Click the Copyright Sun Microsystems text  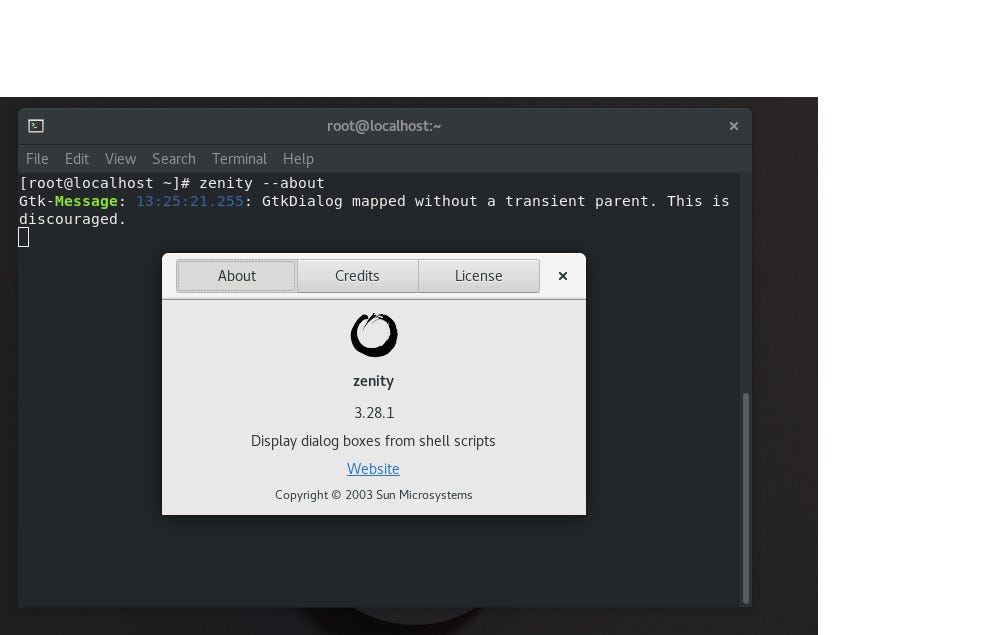coord(373,494)
